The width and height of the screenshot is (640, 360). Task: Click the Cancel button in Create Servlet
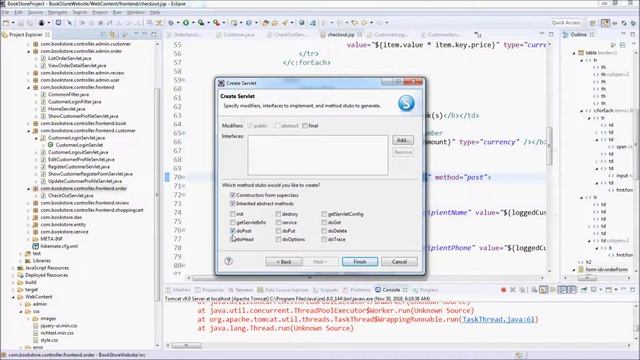(x=399, y=262)
